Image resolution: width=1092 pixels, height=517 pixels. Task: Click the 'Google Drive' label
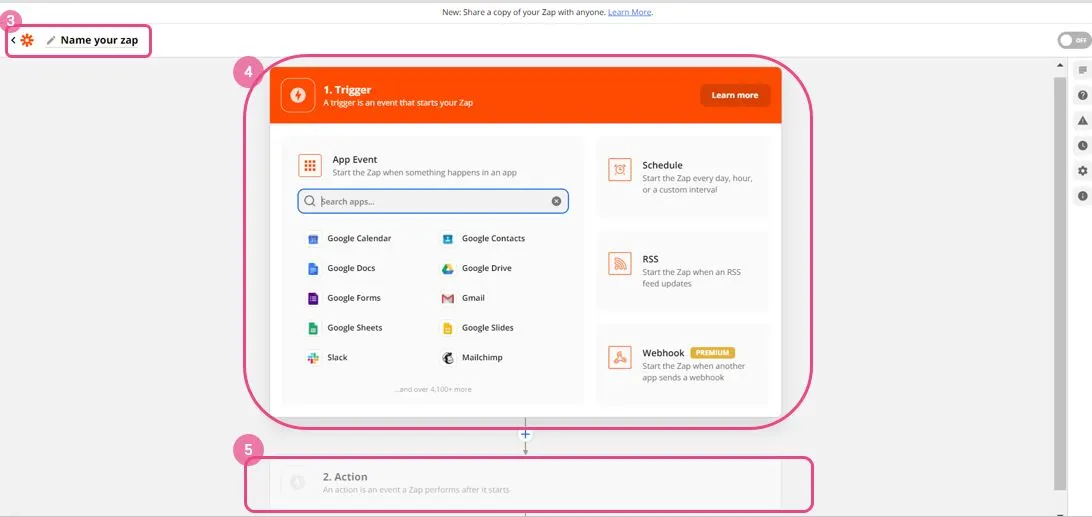pos(487,268)
